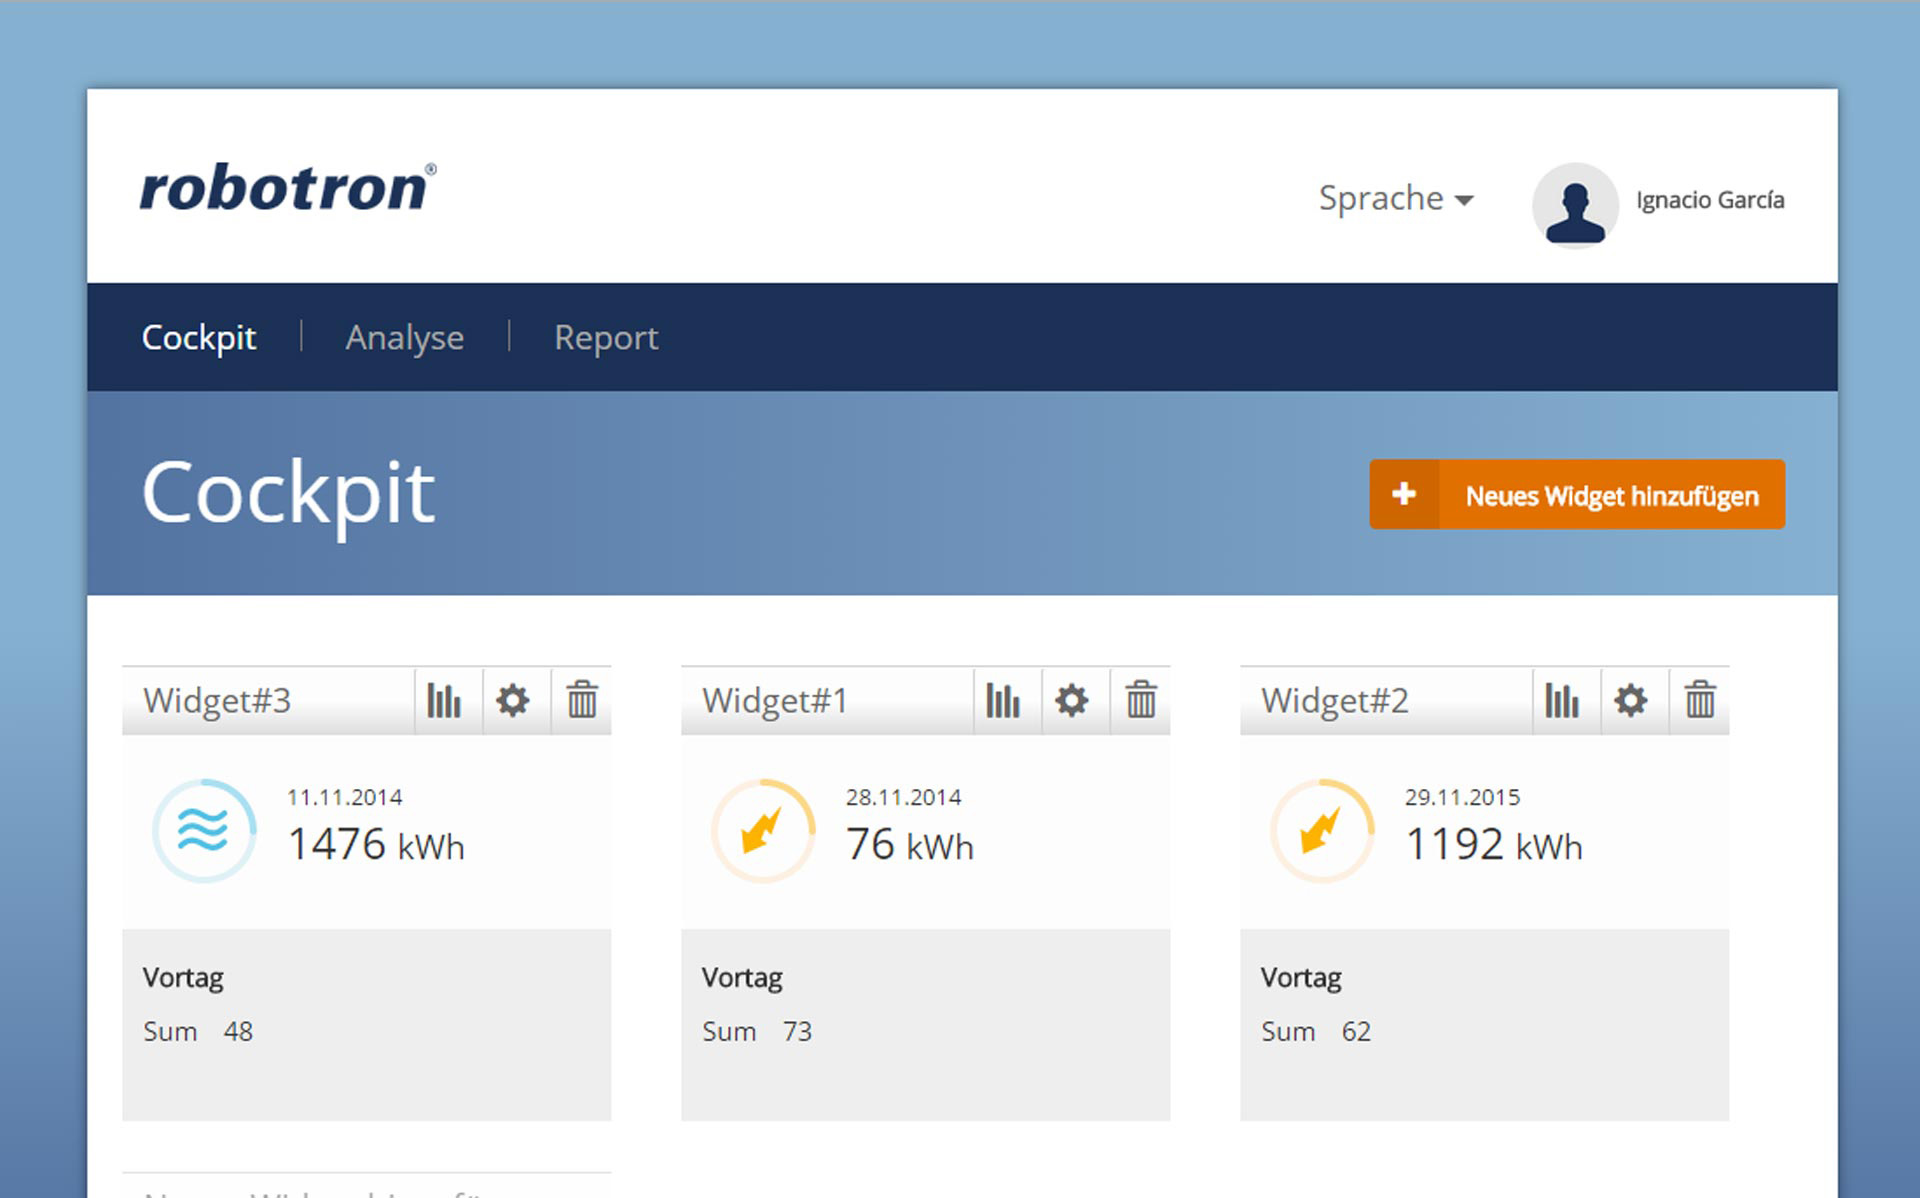
Task: Click the gear icon on Widget#1
Action: [1072, 701]
